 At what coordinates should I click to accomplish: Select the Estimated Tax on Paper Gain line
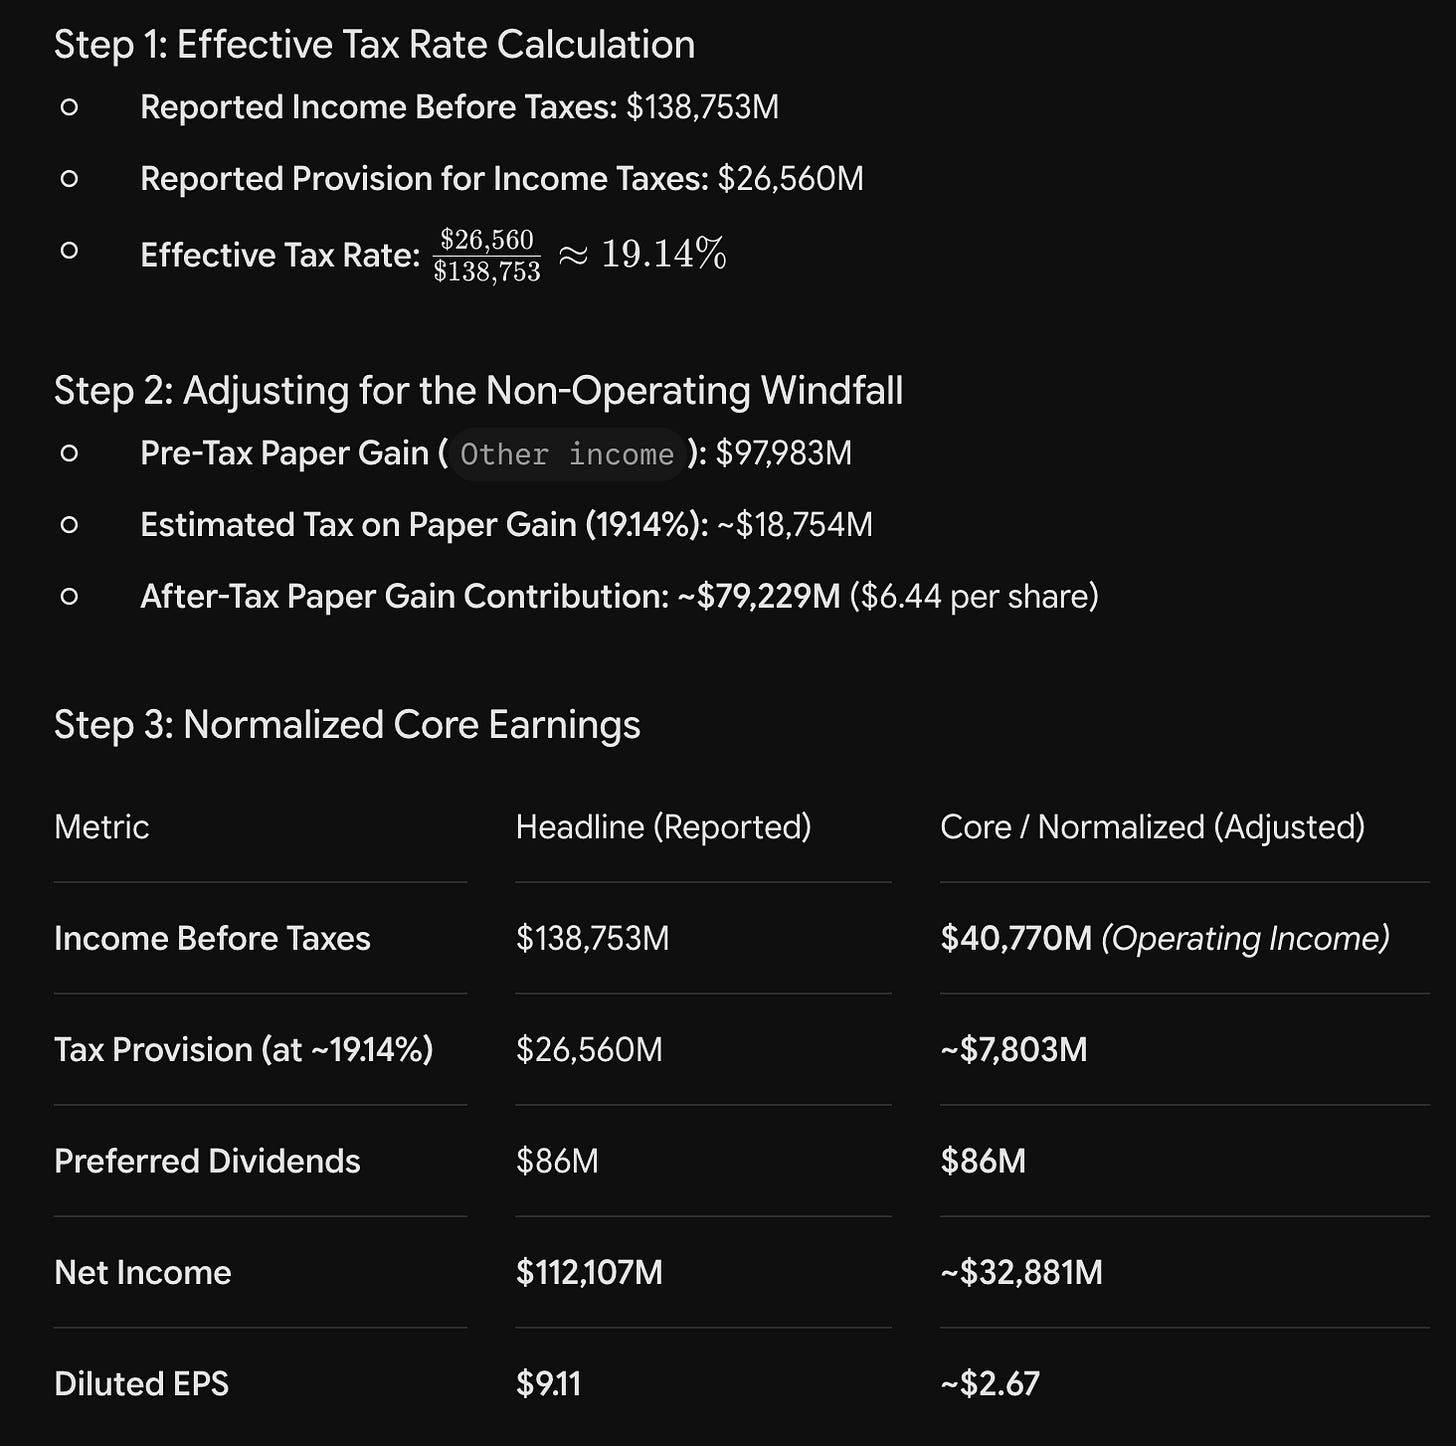click(506, 525)
